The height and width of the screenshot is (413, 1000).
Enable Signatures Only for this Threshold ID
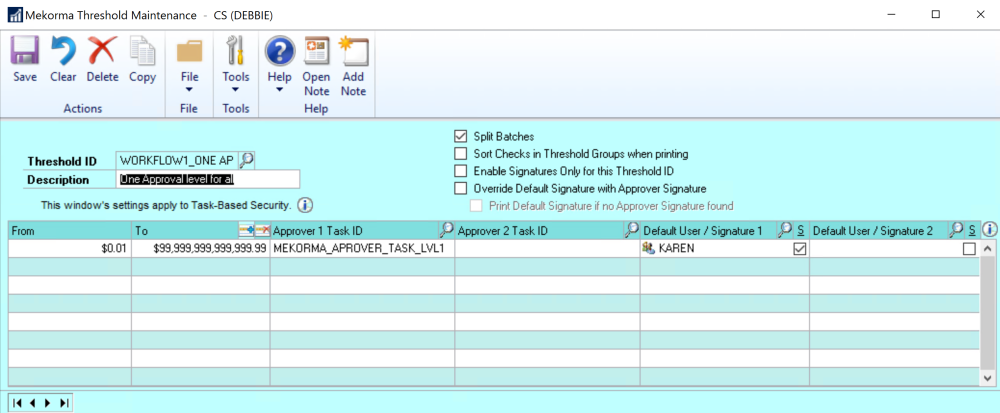(x=460, y=171)
